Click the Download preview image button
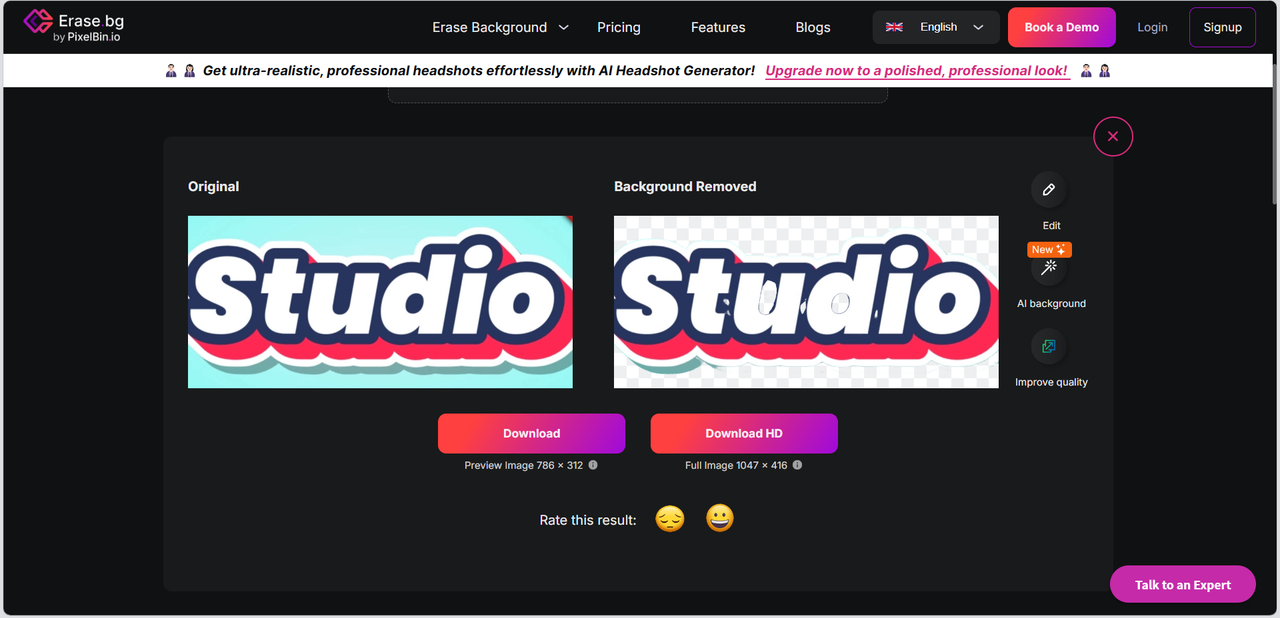Image resolution: width=1280 pixels, height=618 pixels. point(531,433)
